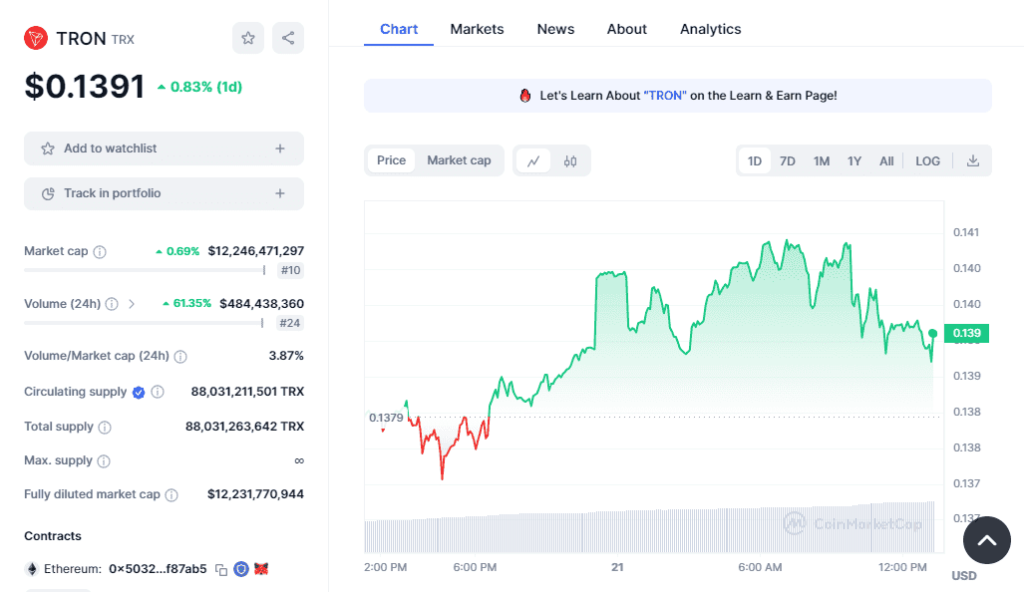Download chart data using the download icon

pyautogui.click(x=973, y=161)
